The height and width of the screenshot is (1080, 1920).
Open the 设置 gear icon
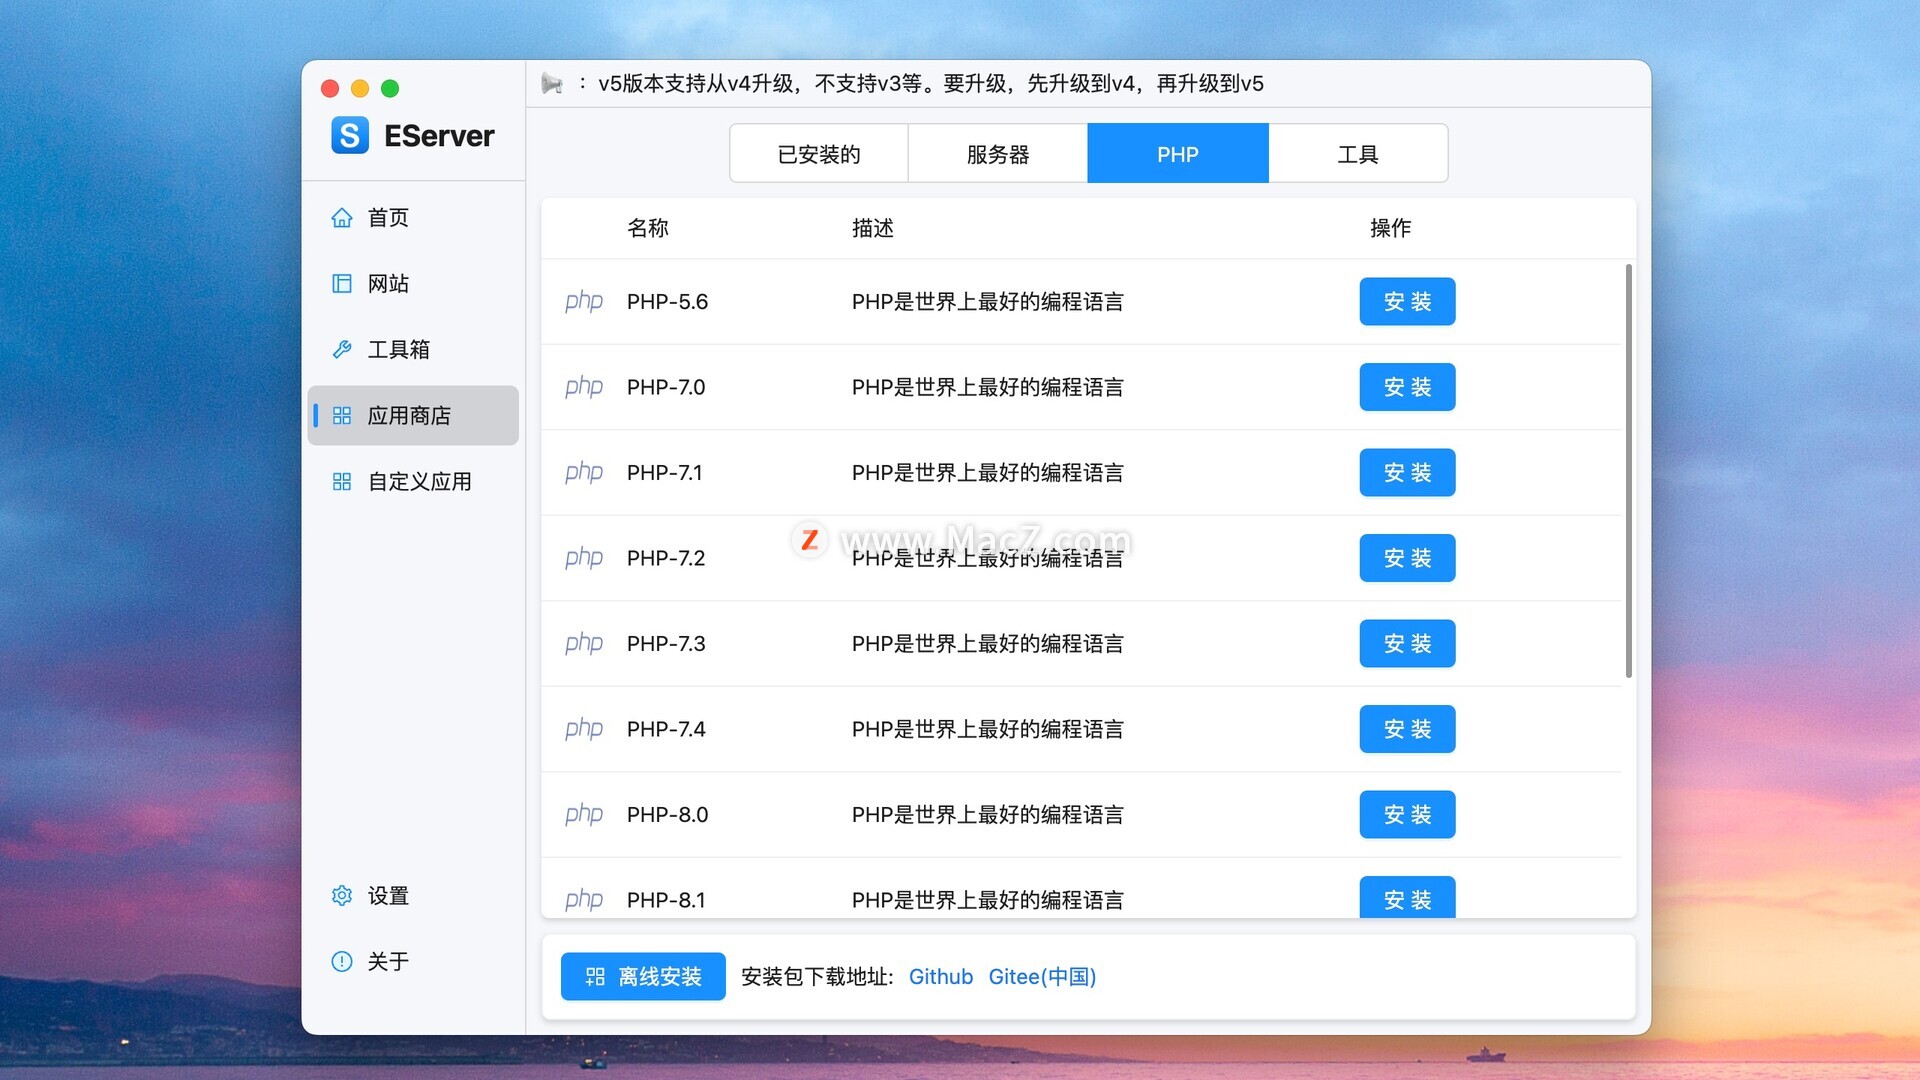tap(342, 896)
